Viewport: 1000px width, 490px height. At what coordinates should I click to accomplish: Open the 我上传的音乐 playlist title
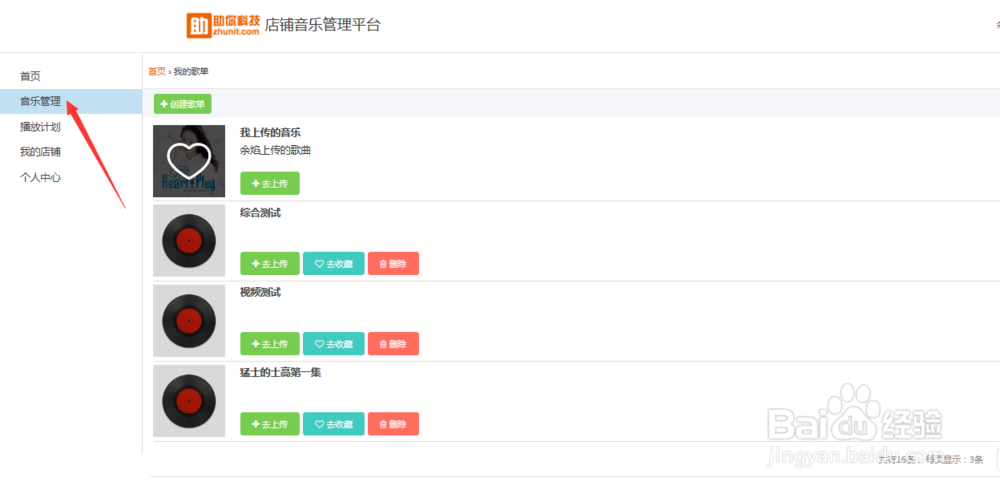coord(270,133)
